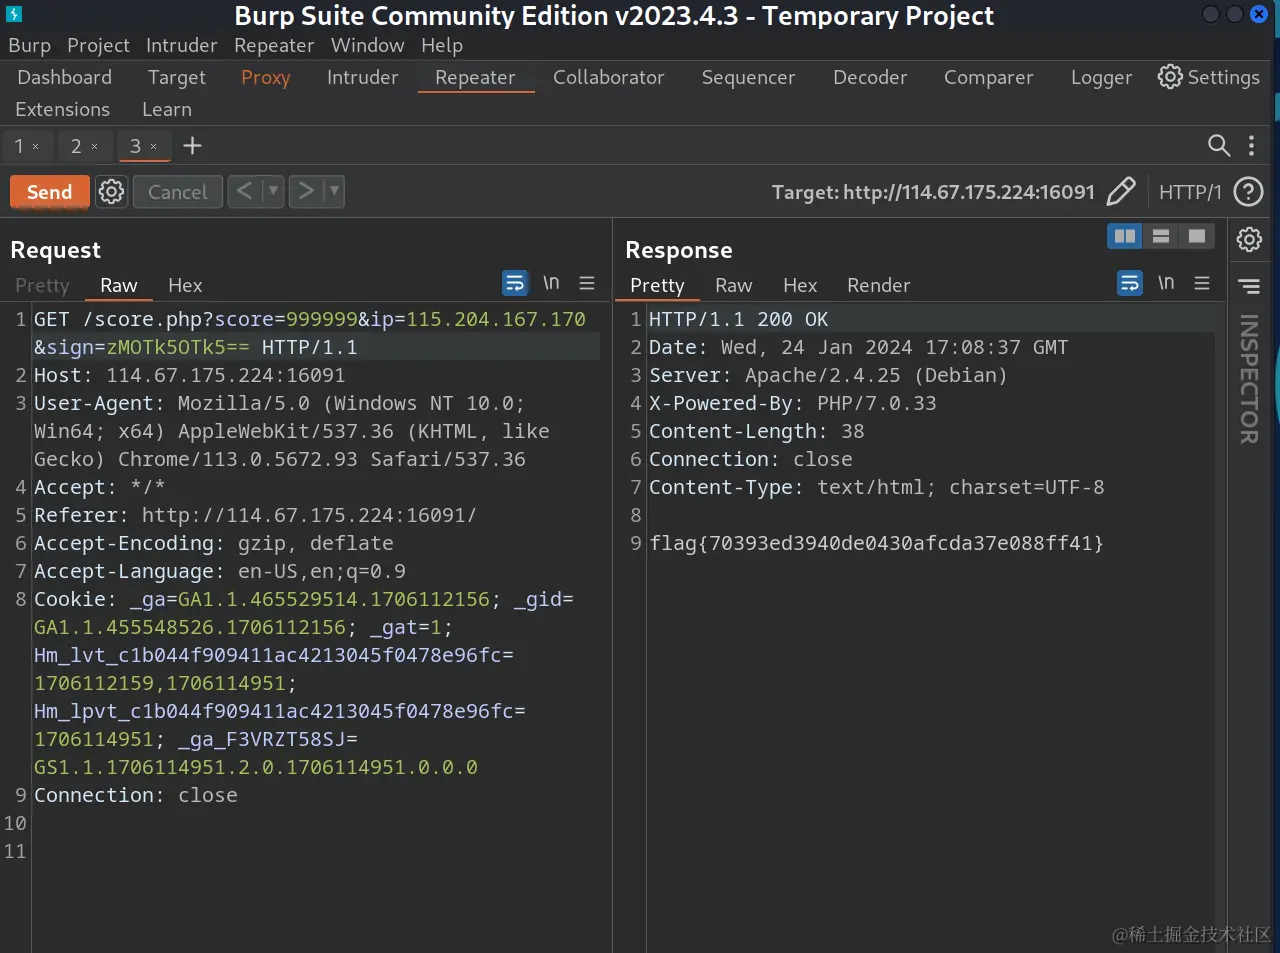Select response Pretty view
This screenshot has width=1280, height=953.
[657, 285]
